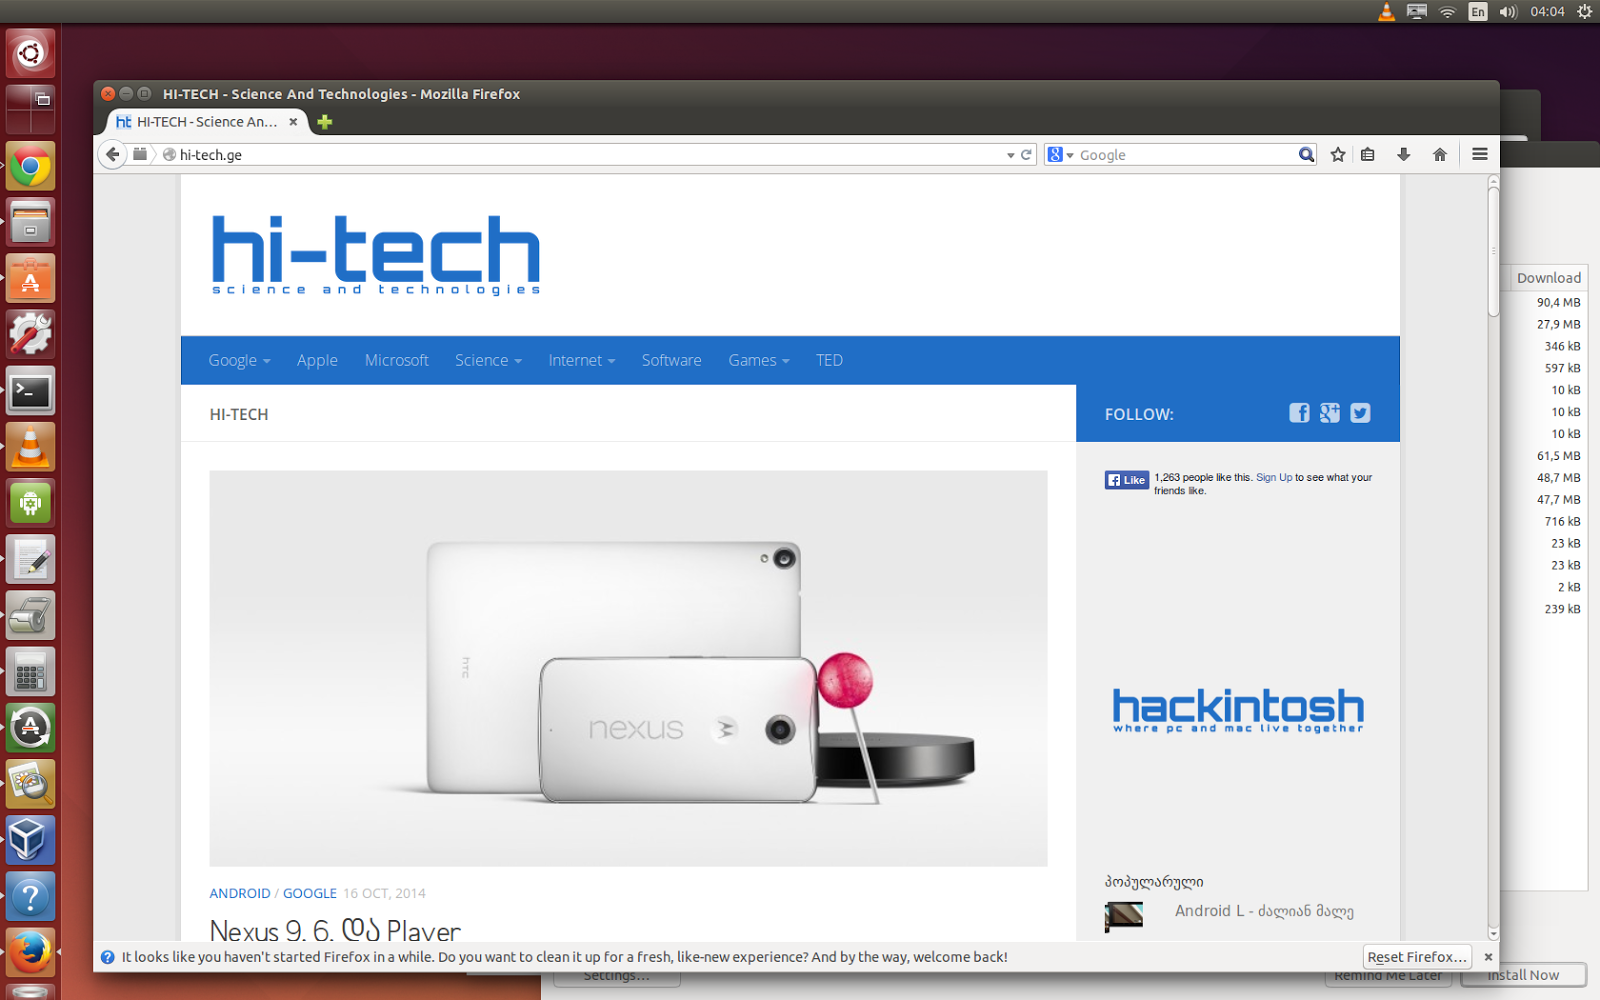Viewport: 1600px width, 1000px height.
Task: Go to the Firefox home page icon
Action: coord(1440,155)
